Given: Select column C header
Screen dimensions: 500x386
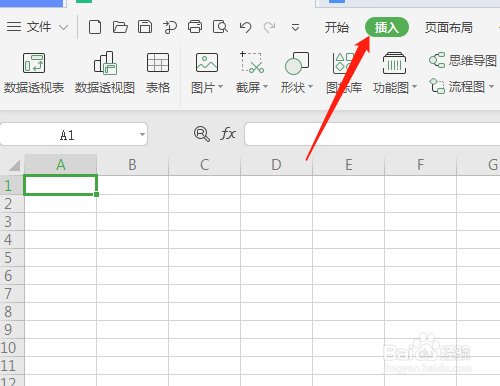Looking at the screenshot, I should pyautogui.click(x=205, y=165).
